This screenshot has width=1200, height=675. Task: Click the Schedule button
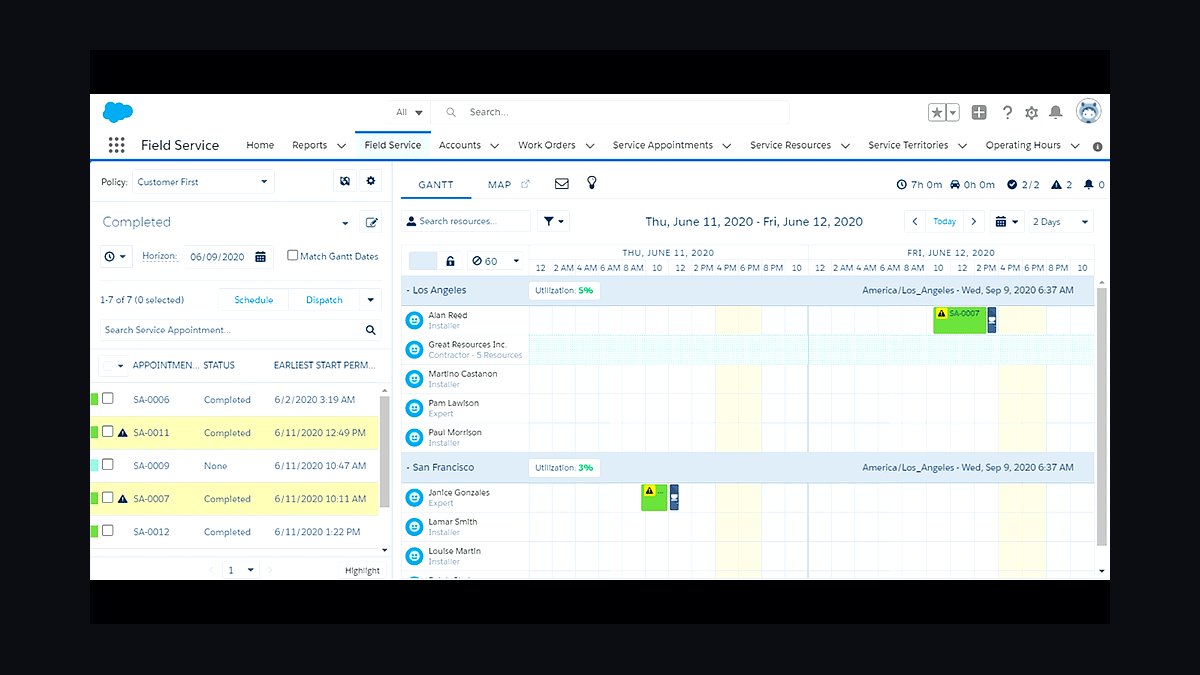[x=254, y=300]
